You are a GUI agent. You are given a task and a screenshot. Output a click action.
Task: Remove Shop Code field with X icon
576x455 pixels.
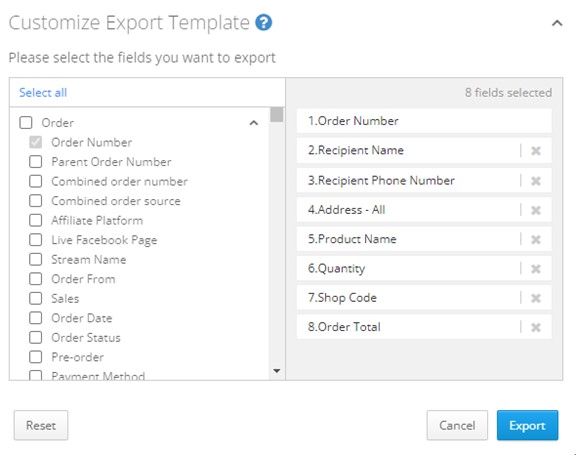click(536, 298)
